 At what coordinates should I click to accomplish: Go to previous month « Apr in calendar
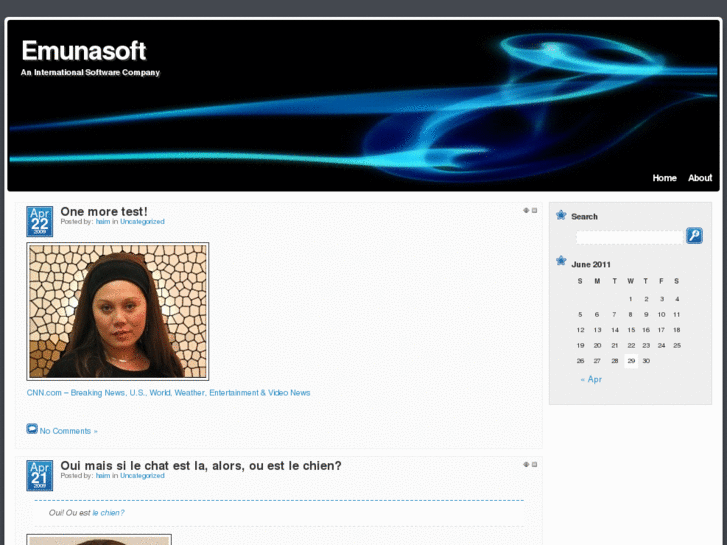pos(591,380)
